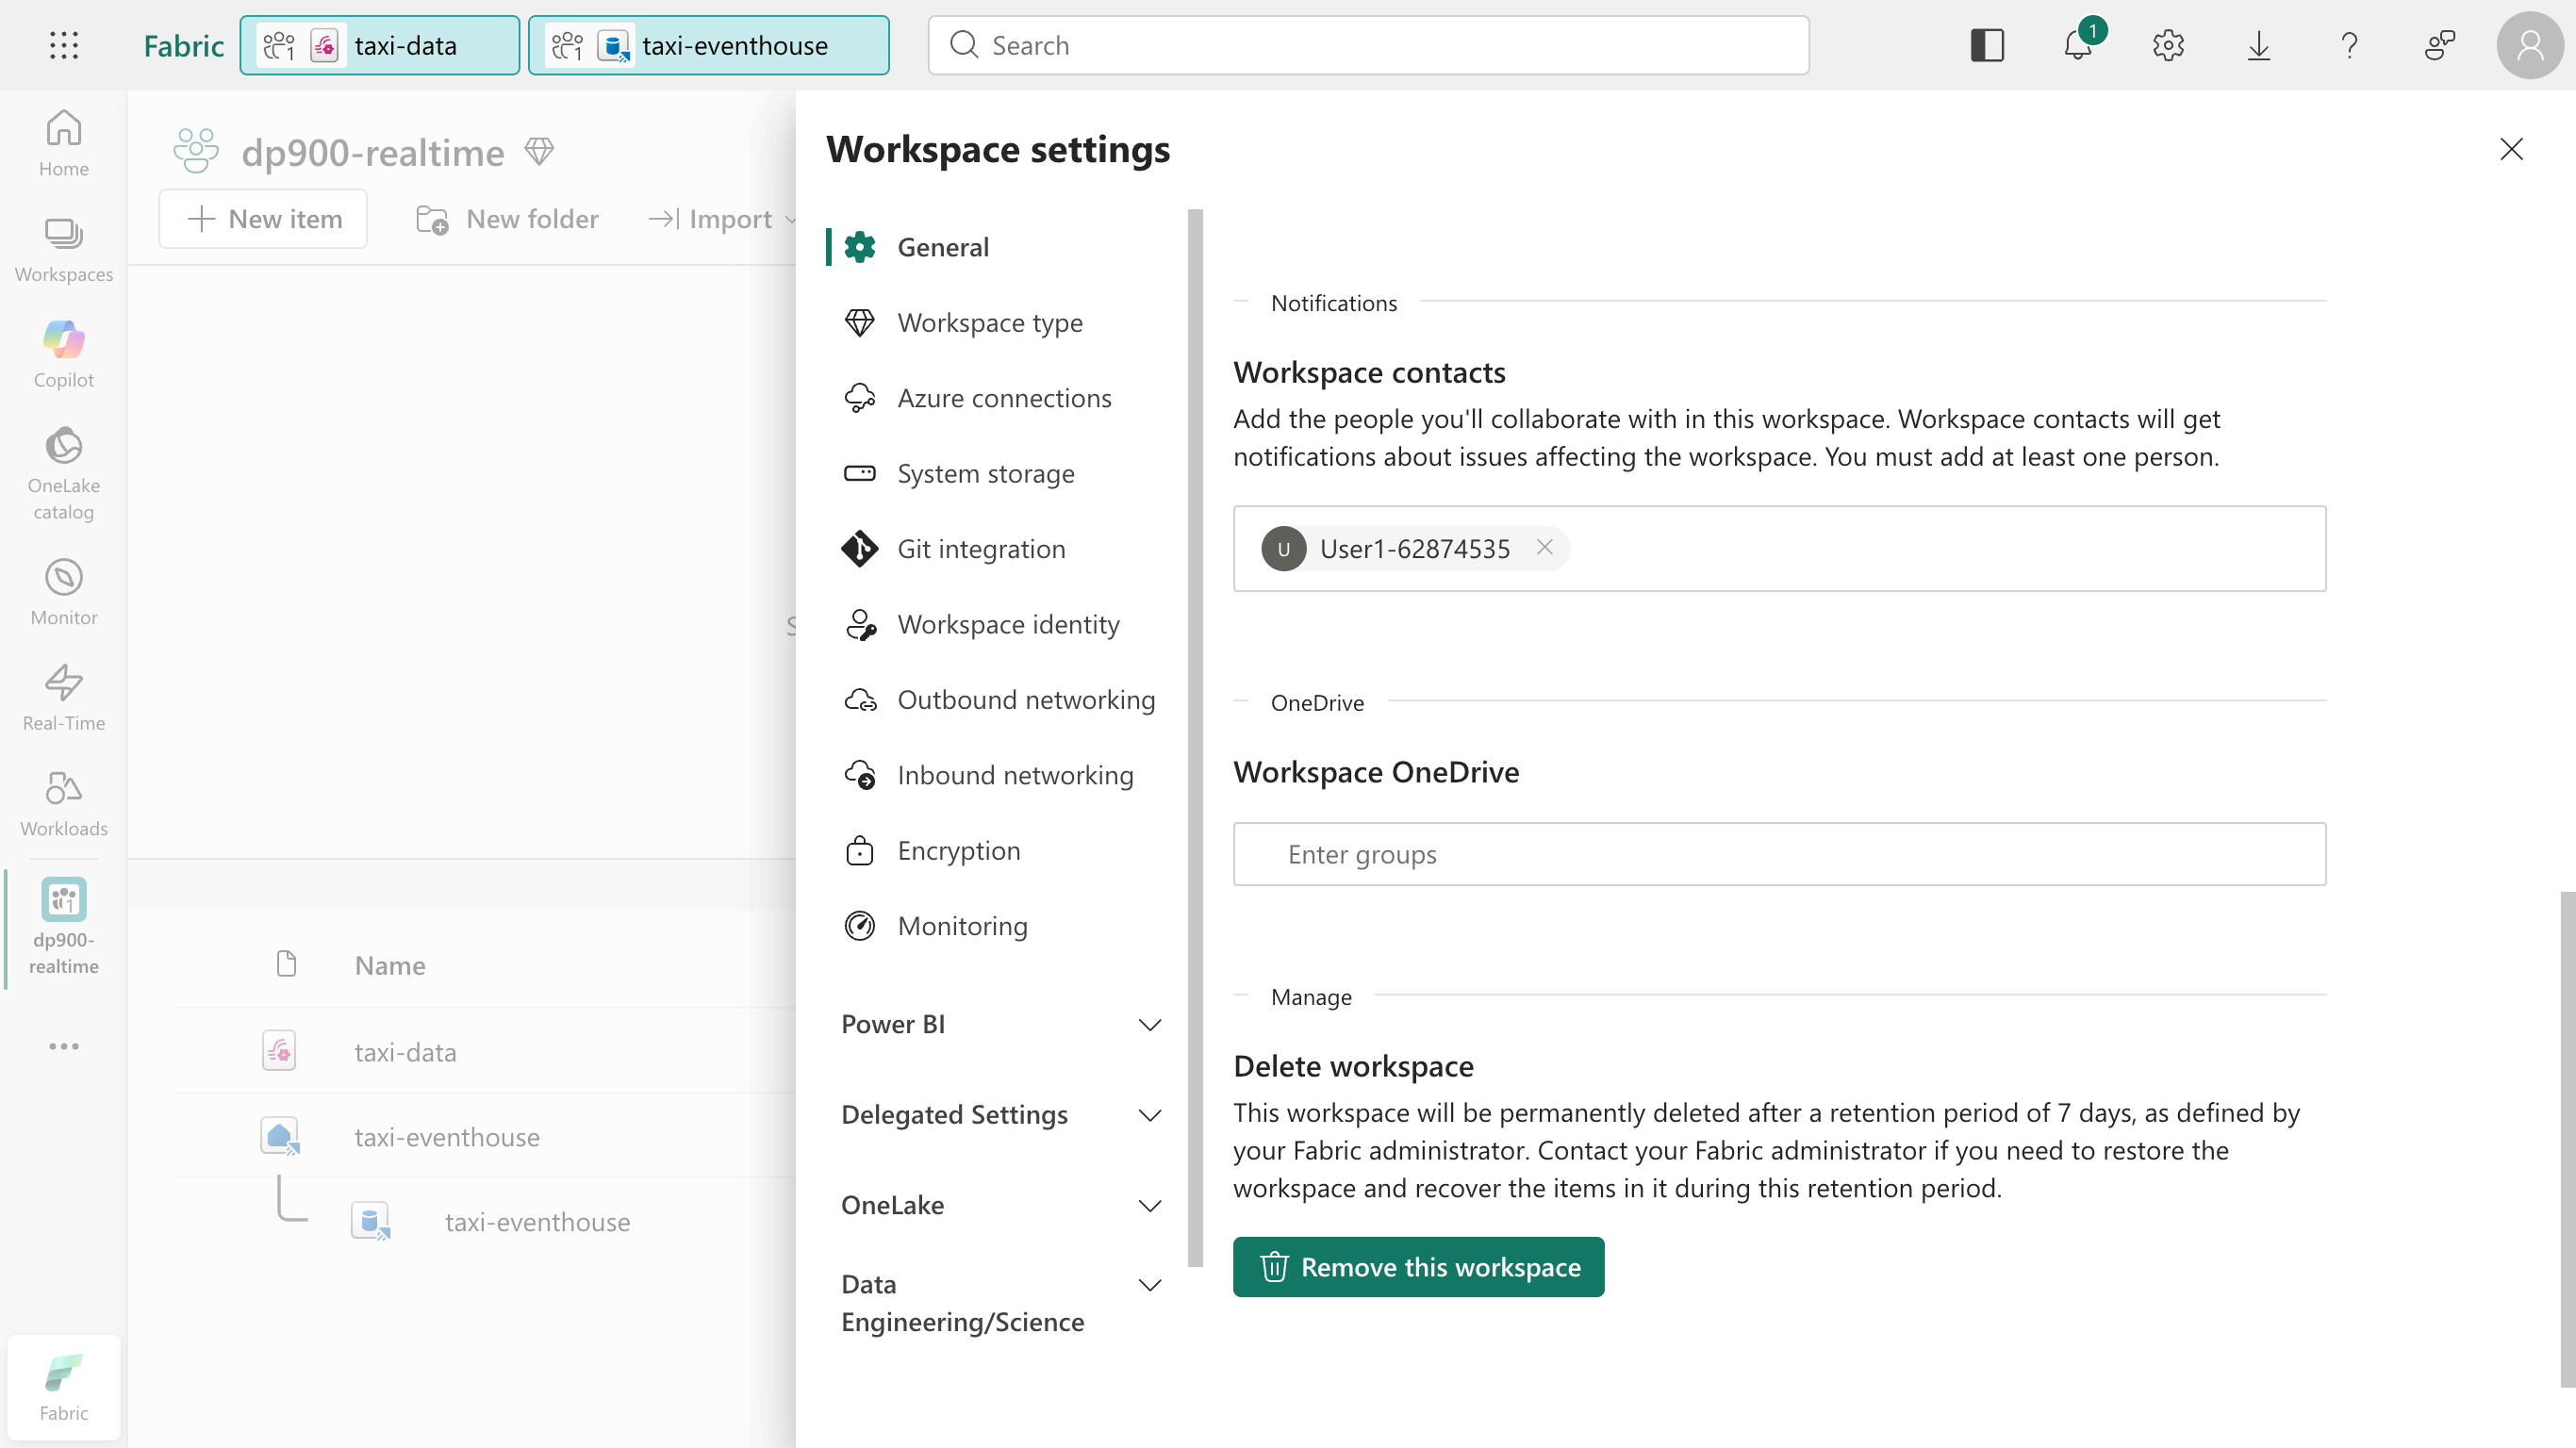Open the Import dropdown
Screen dimensions: 2576x1448
click(x=721, y=219)
